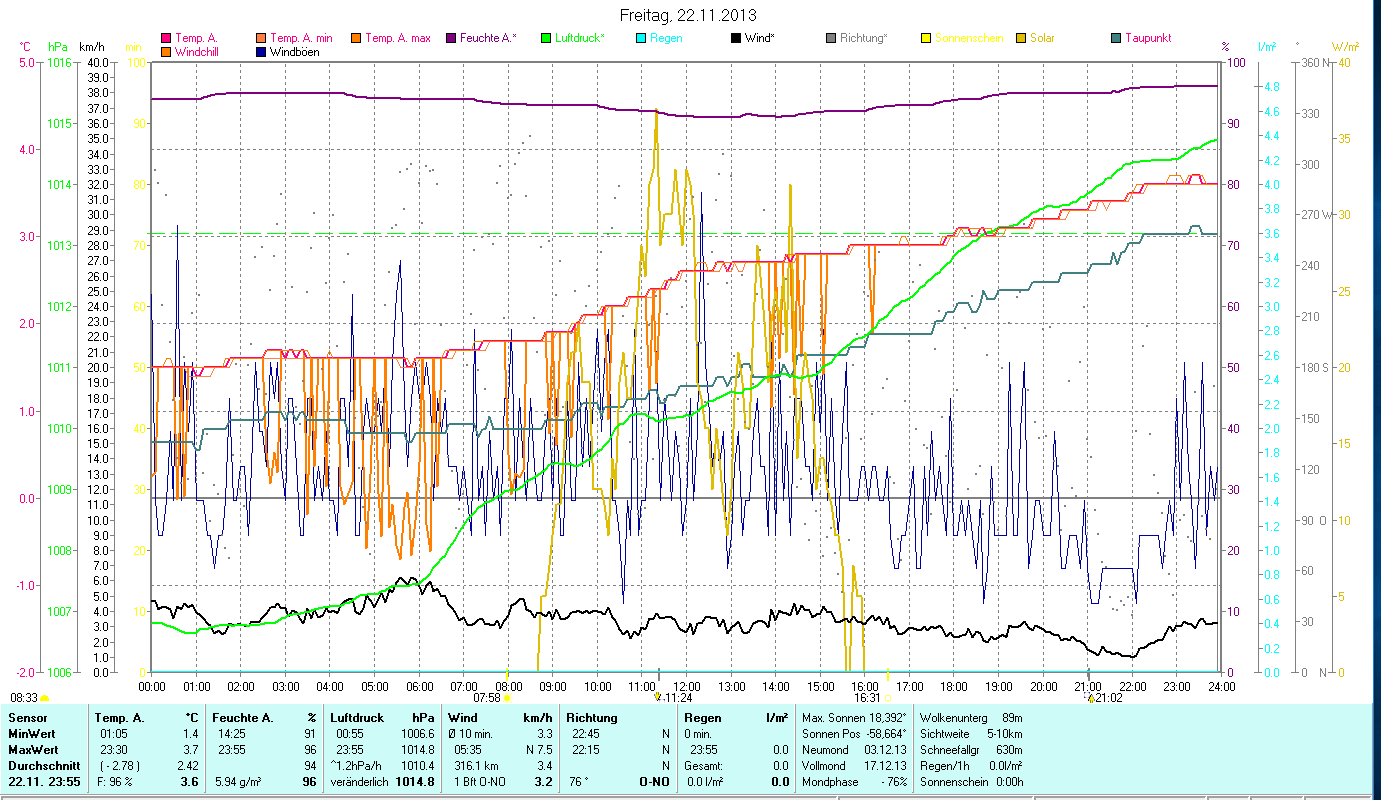The height and width of the screenshot is (800, 1381).
Task: Click the black Wind* legend square
Action: [x=735, y=38]
